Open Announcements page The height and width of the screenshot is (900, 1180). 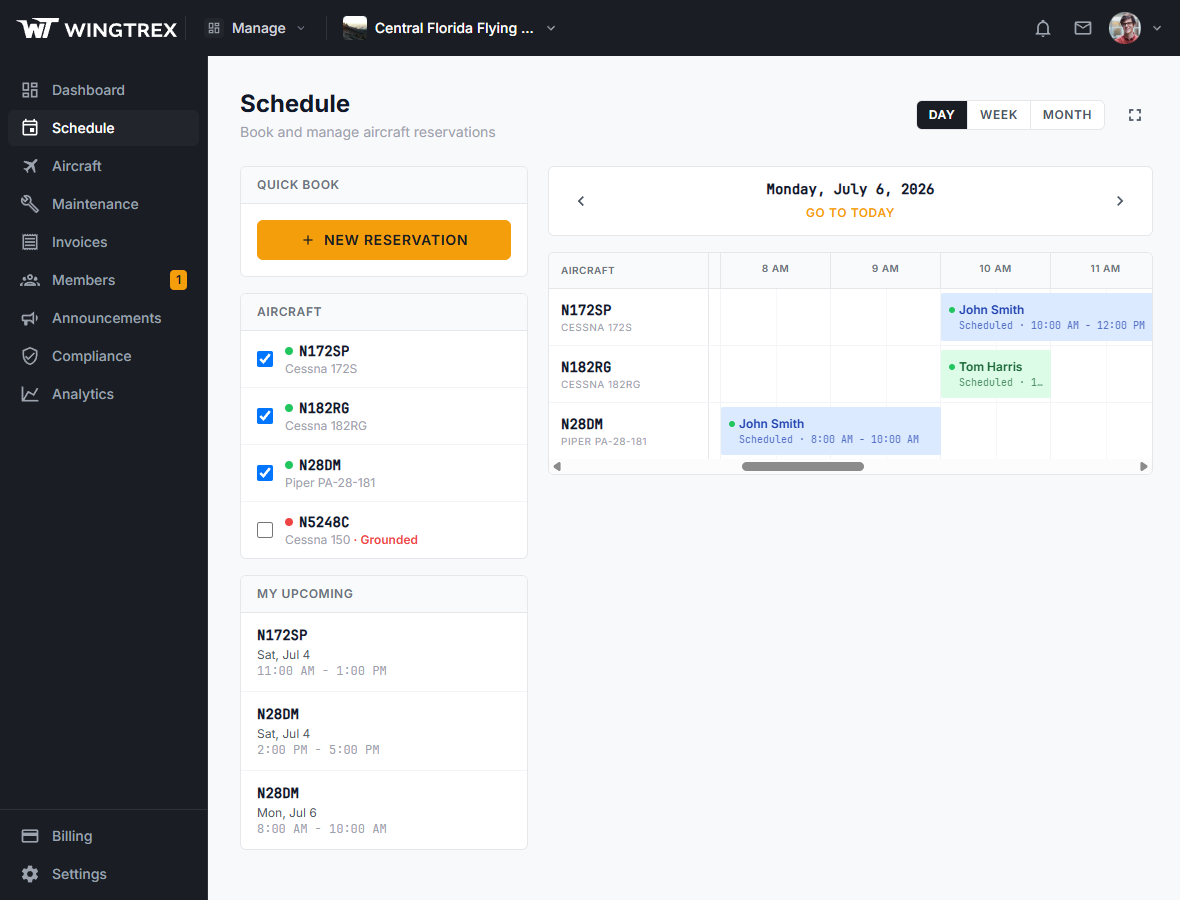(103, 318)
